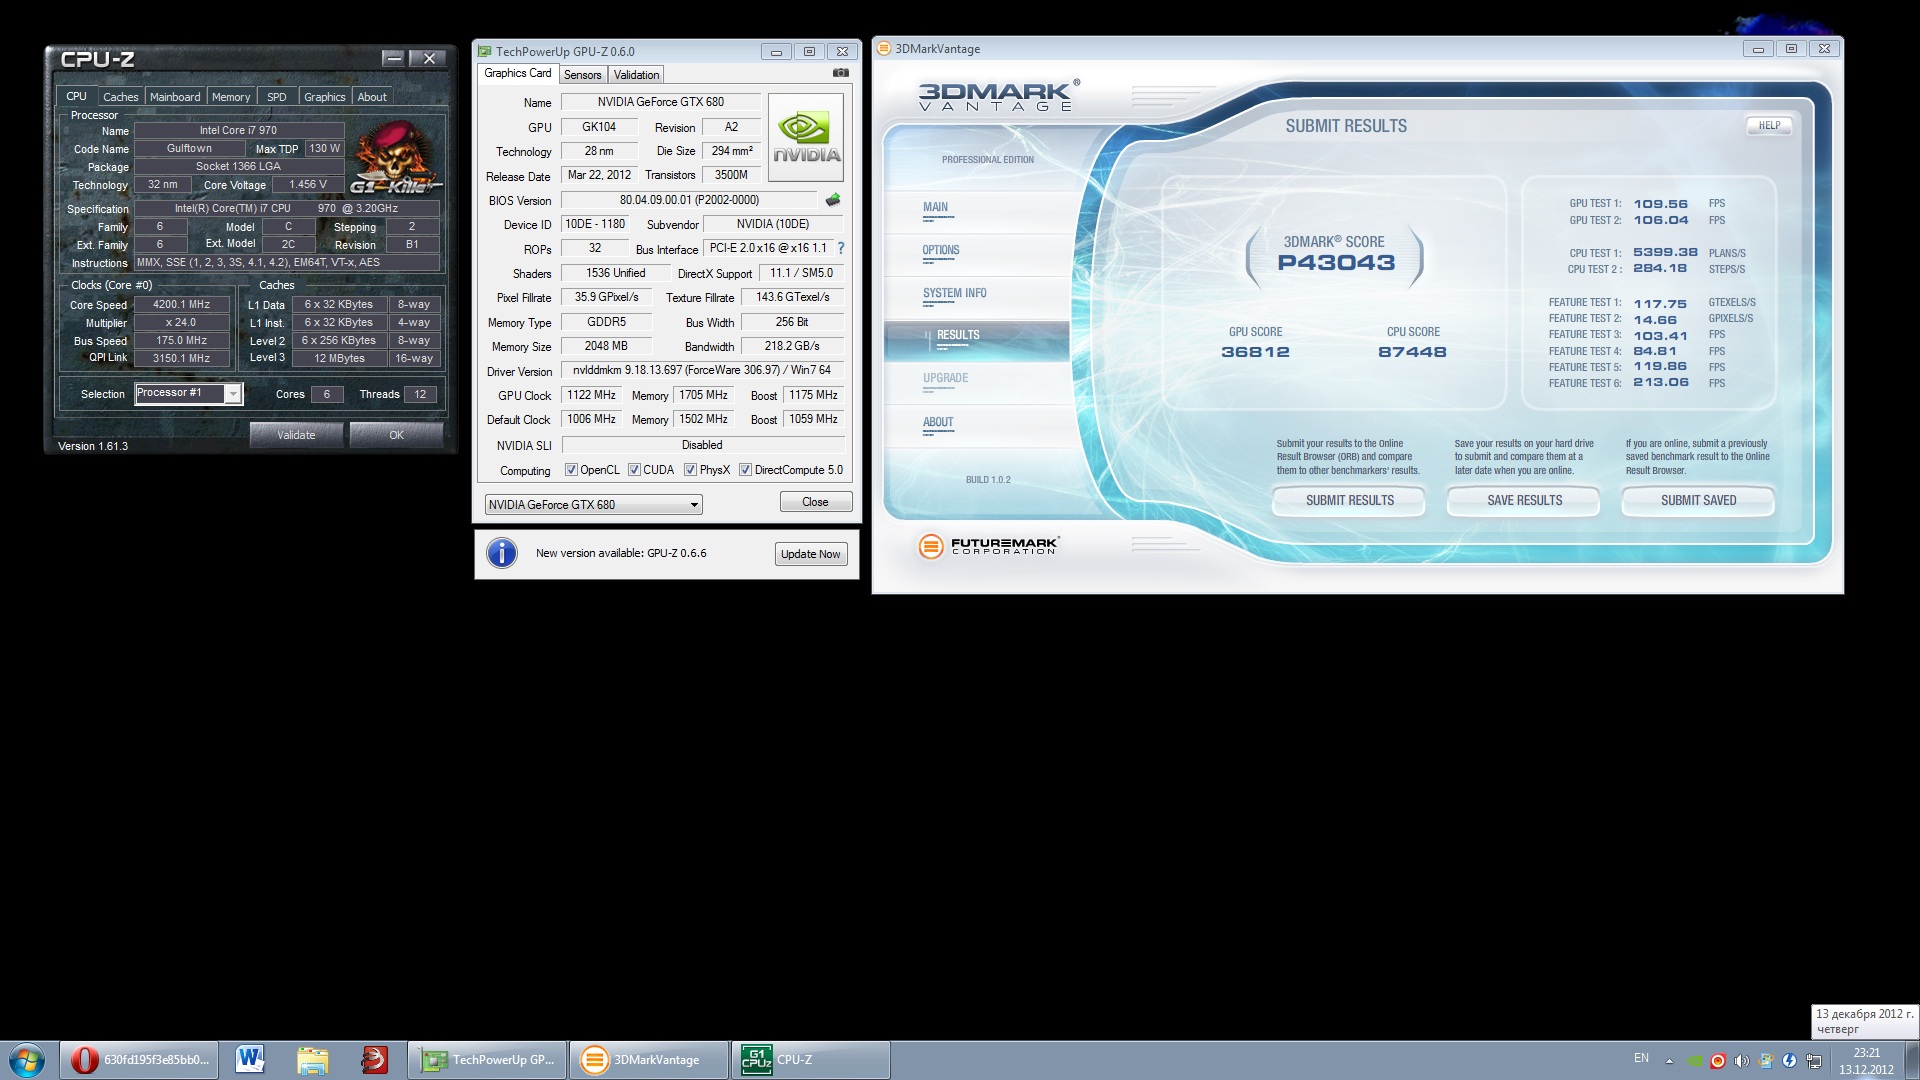Open the Validation tab in GPU-Z
Viewport: 1920px width, 1080px height.
point(637,75)
